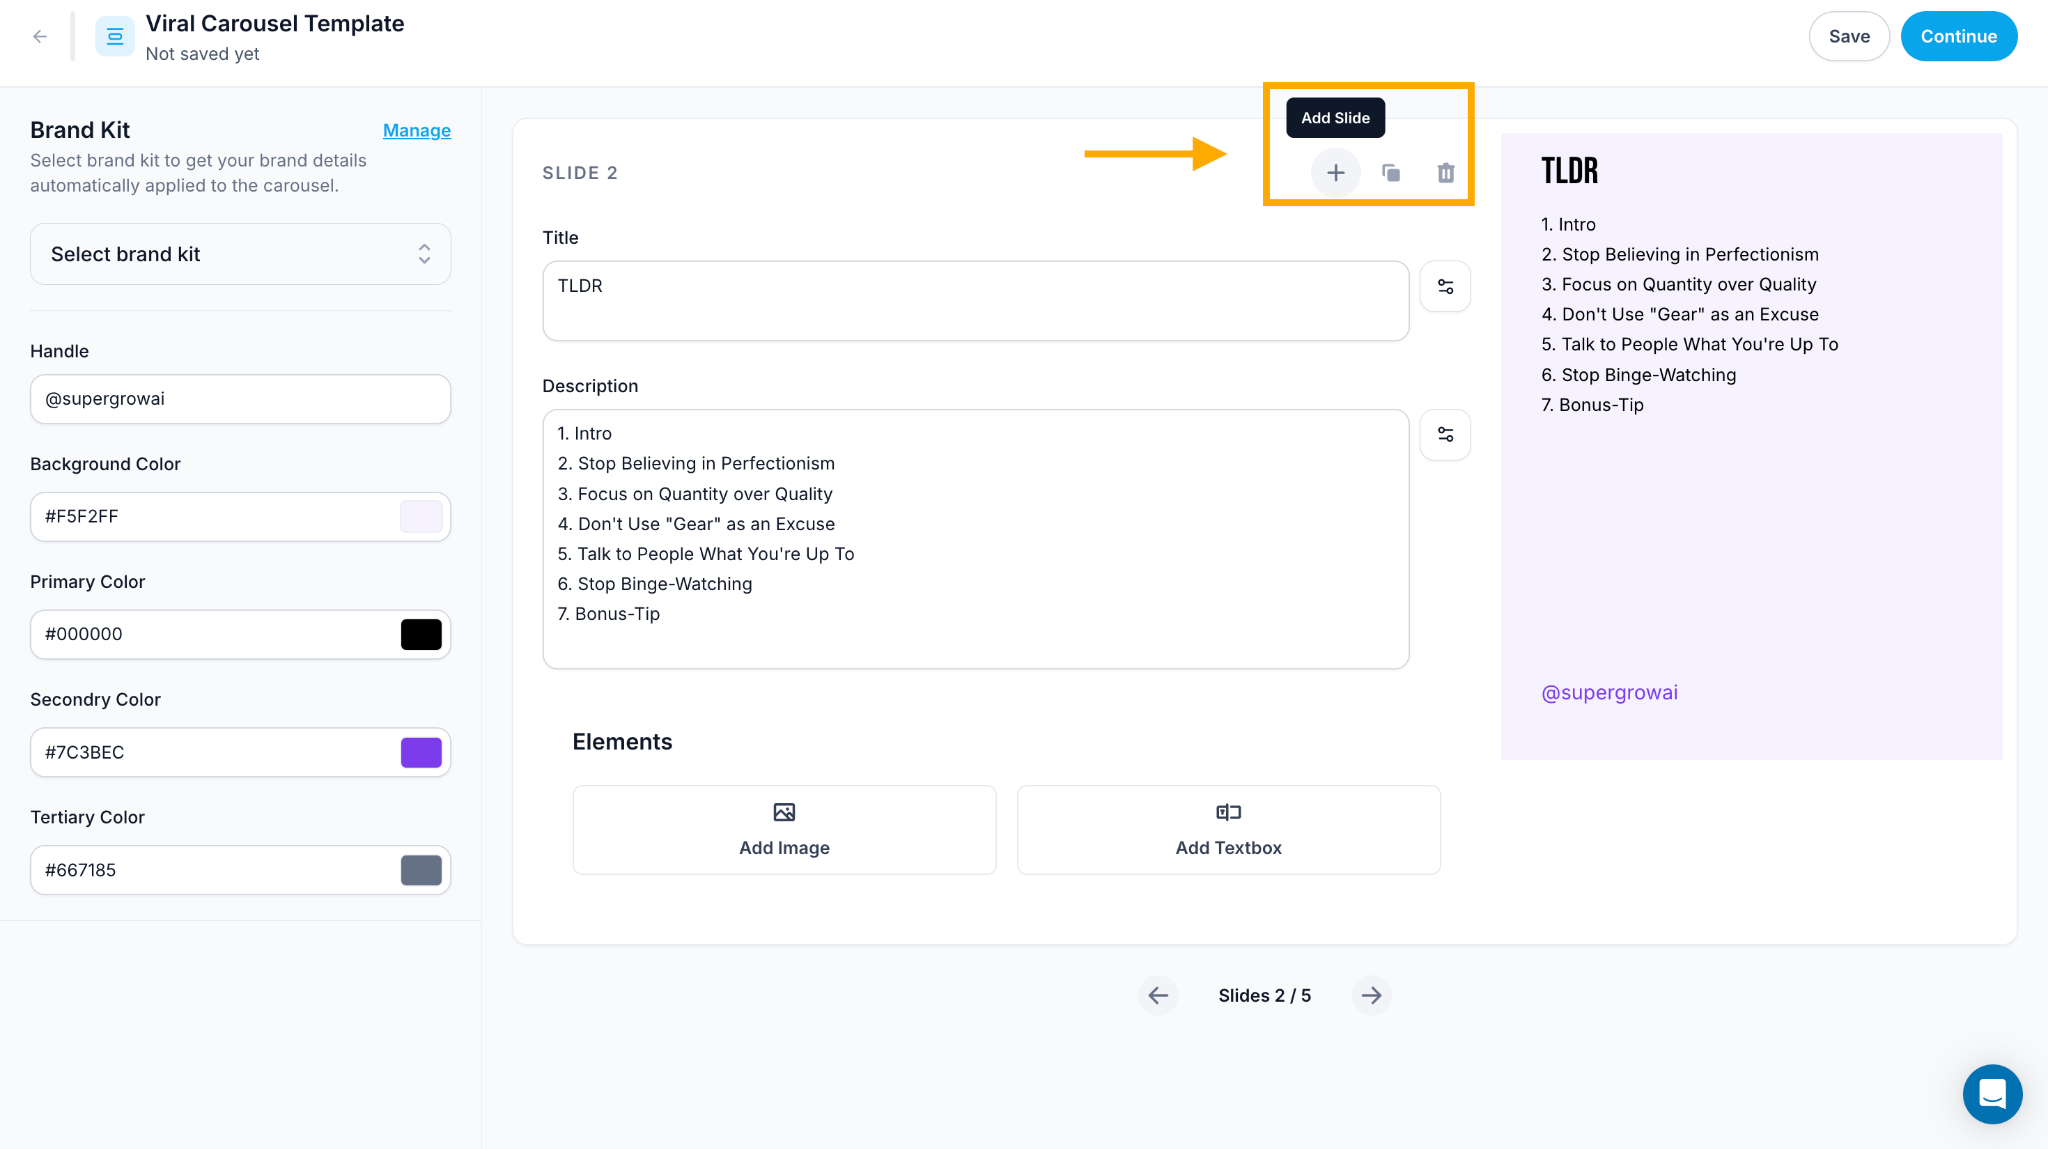2048x1149 pixels.
Task: Click the Continue button
Action: (1958, 36)
